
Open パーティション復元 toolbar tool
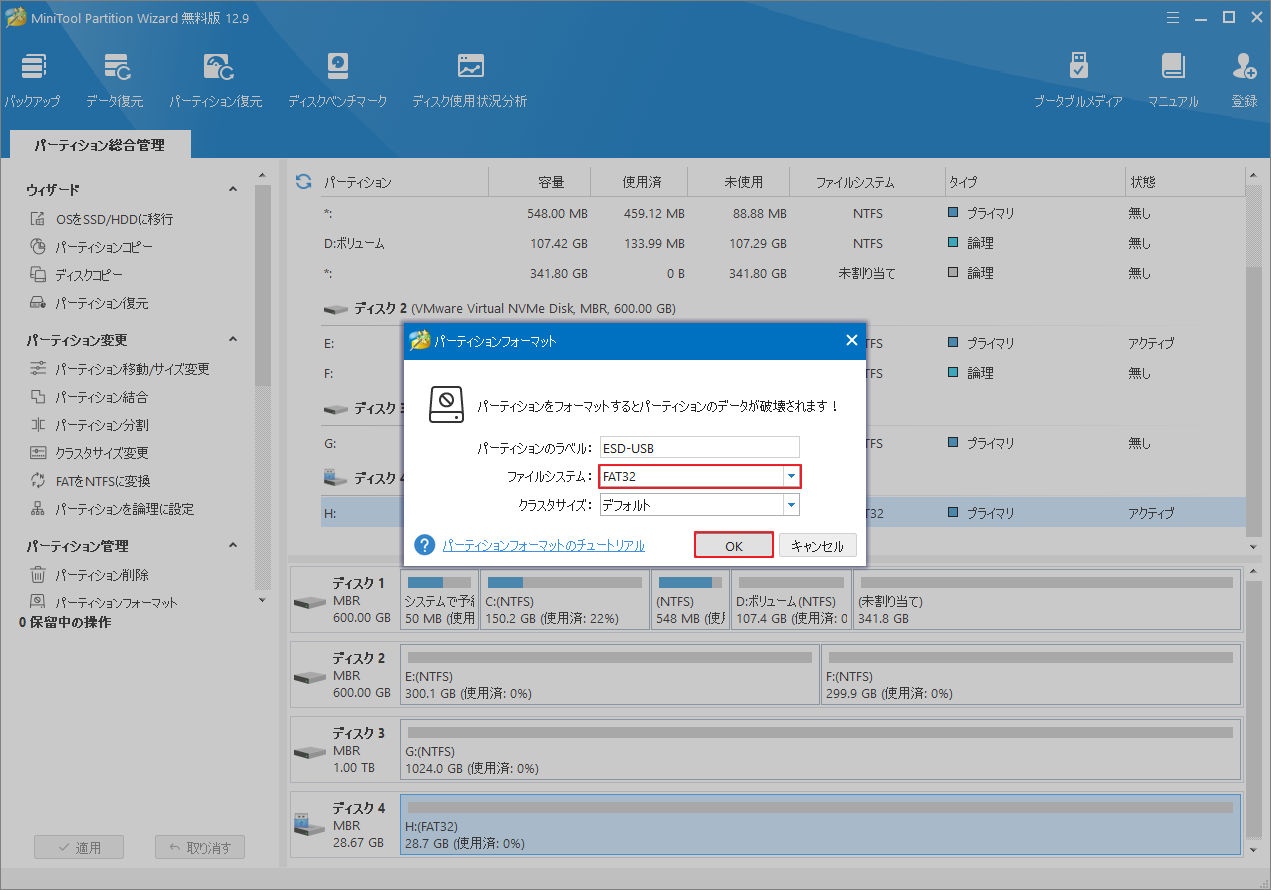[x=216, y=80]
